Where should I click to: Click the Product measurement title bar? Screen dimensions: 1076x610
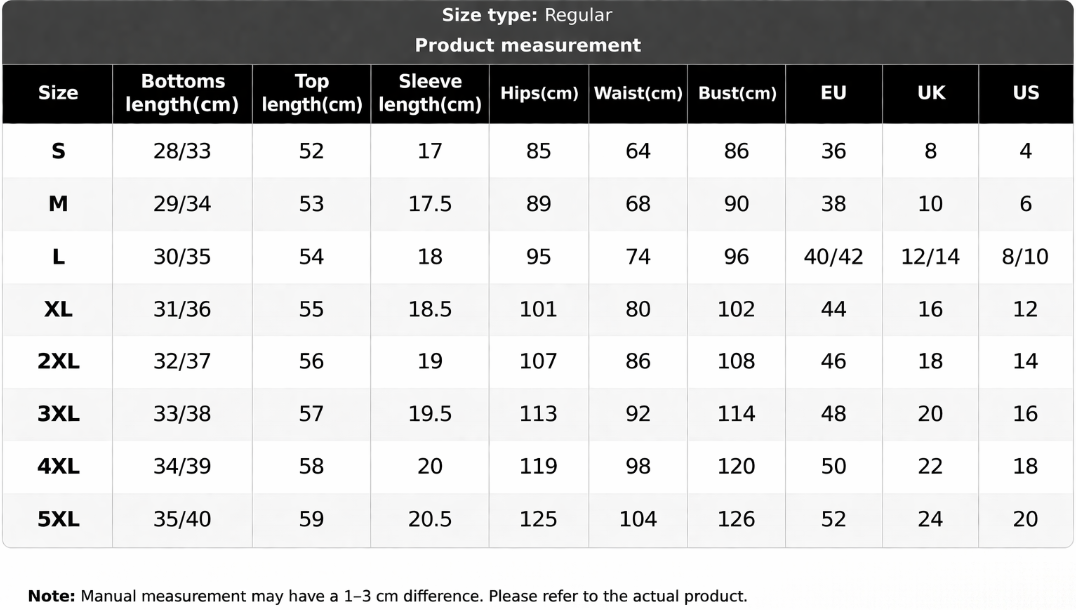[527, 45]
